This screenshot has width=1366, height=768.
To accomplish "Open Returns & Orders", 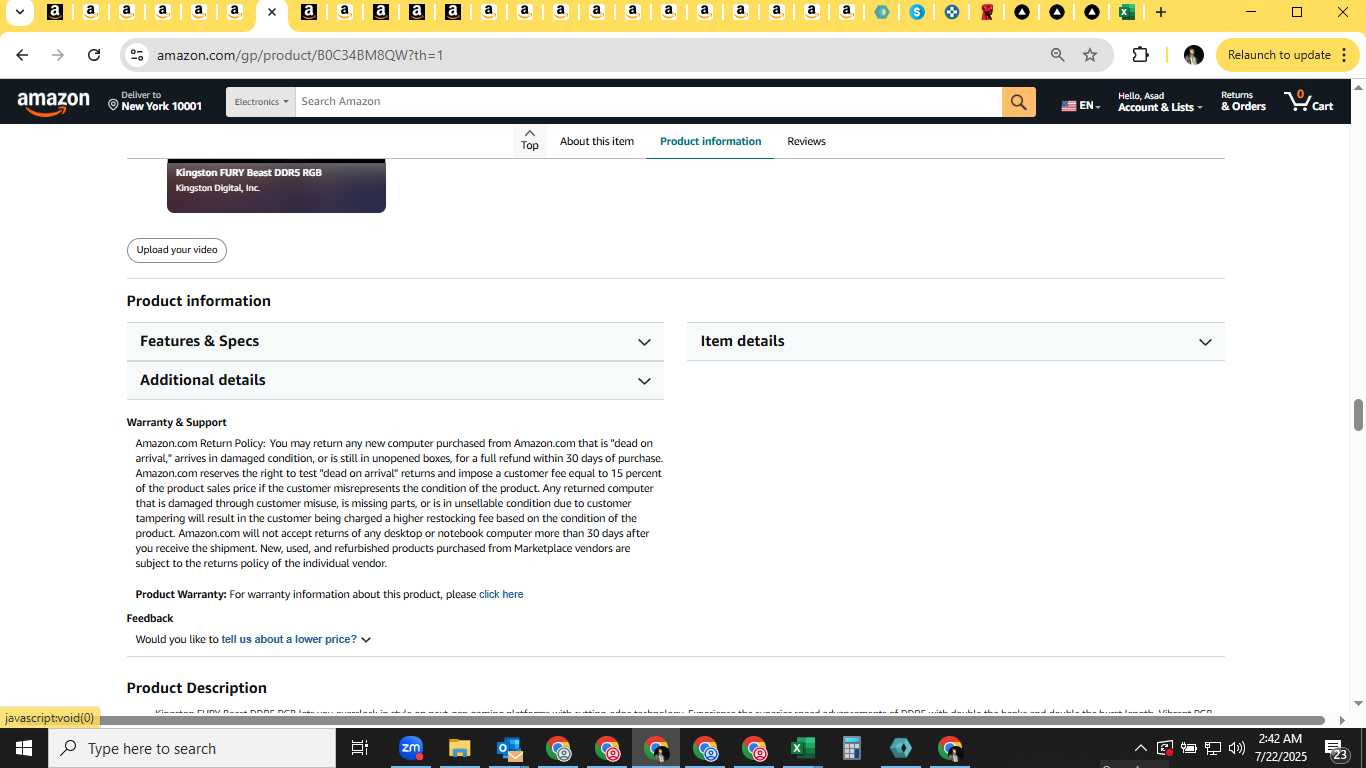I will tap(1243, 101).
